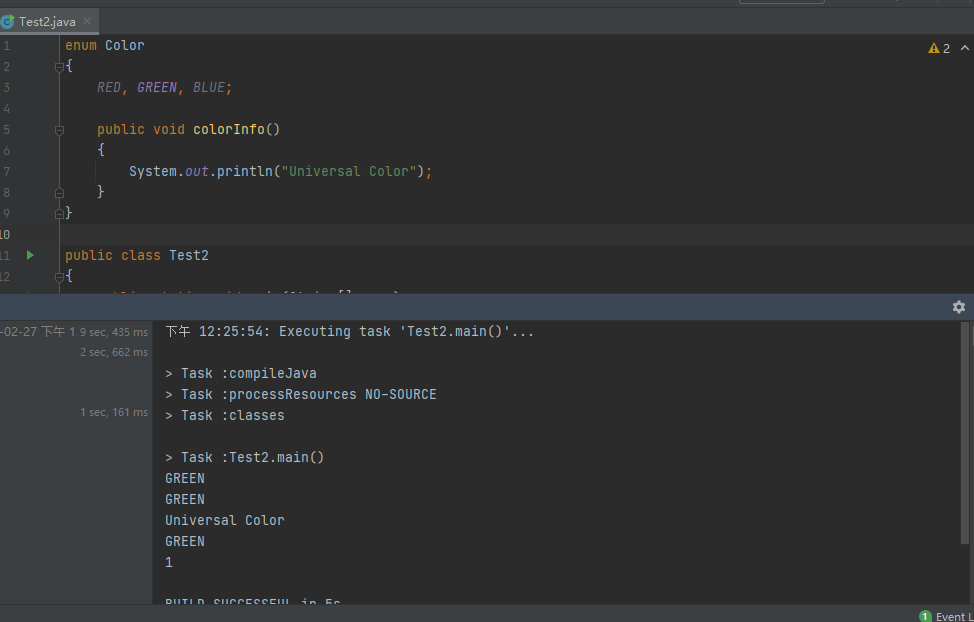Click the "Task :compileJava" console line
This screenshot has width=974, height=622.
[x=248, y=373]
